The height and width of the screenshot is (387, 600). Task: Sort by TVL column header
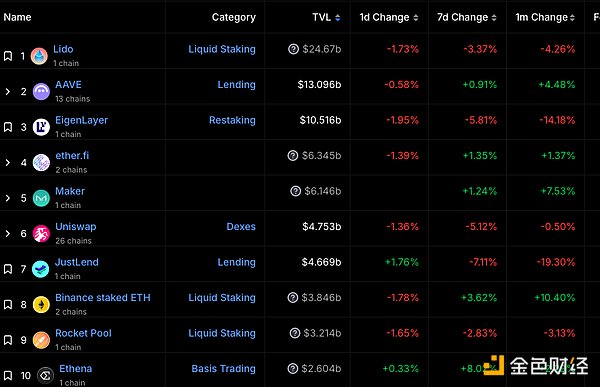click(326, 17)
